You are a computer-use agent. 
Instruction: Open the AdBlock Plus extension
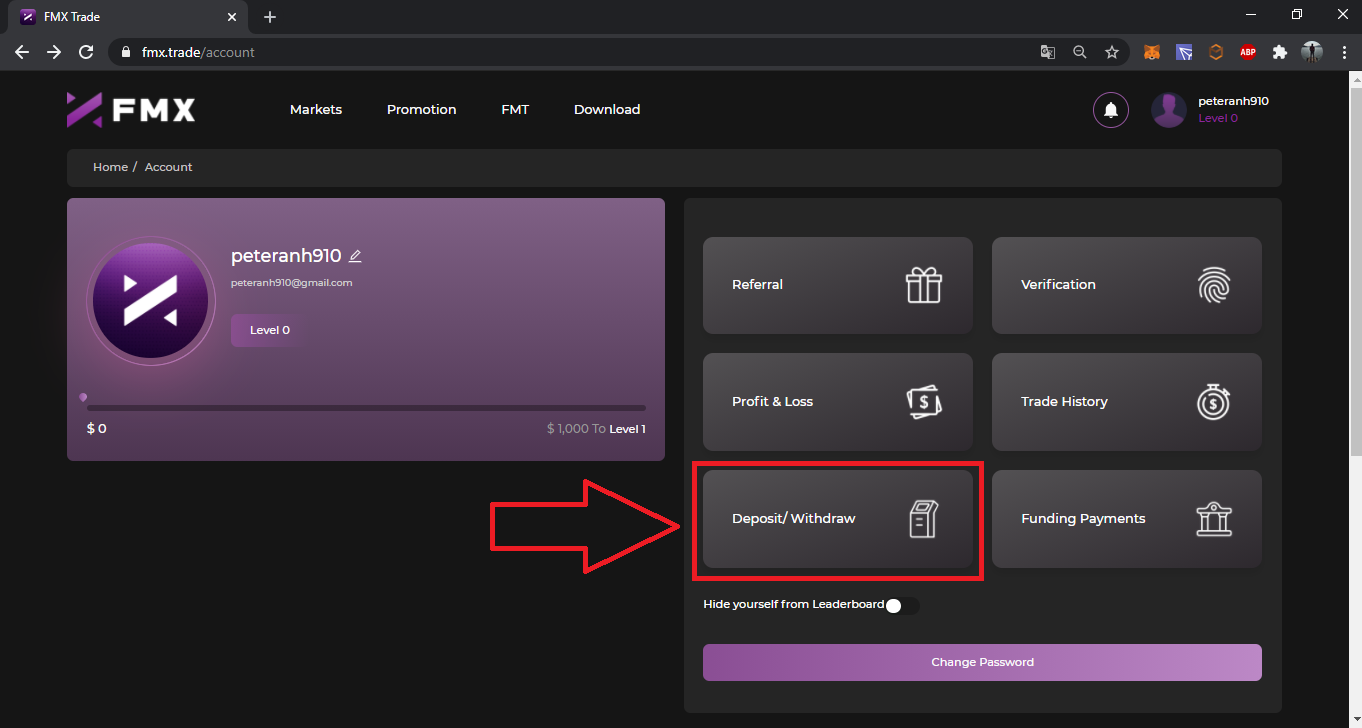tap(1247, 52)
